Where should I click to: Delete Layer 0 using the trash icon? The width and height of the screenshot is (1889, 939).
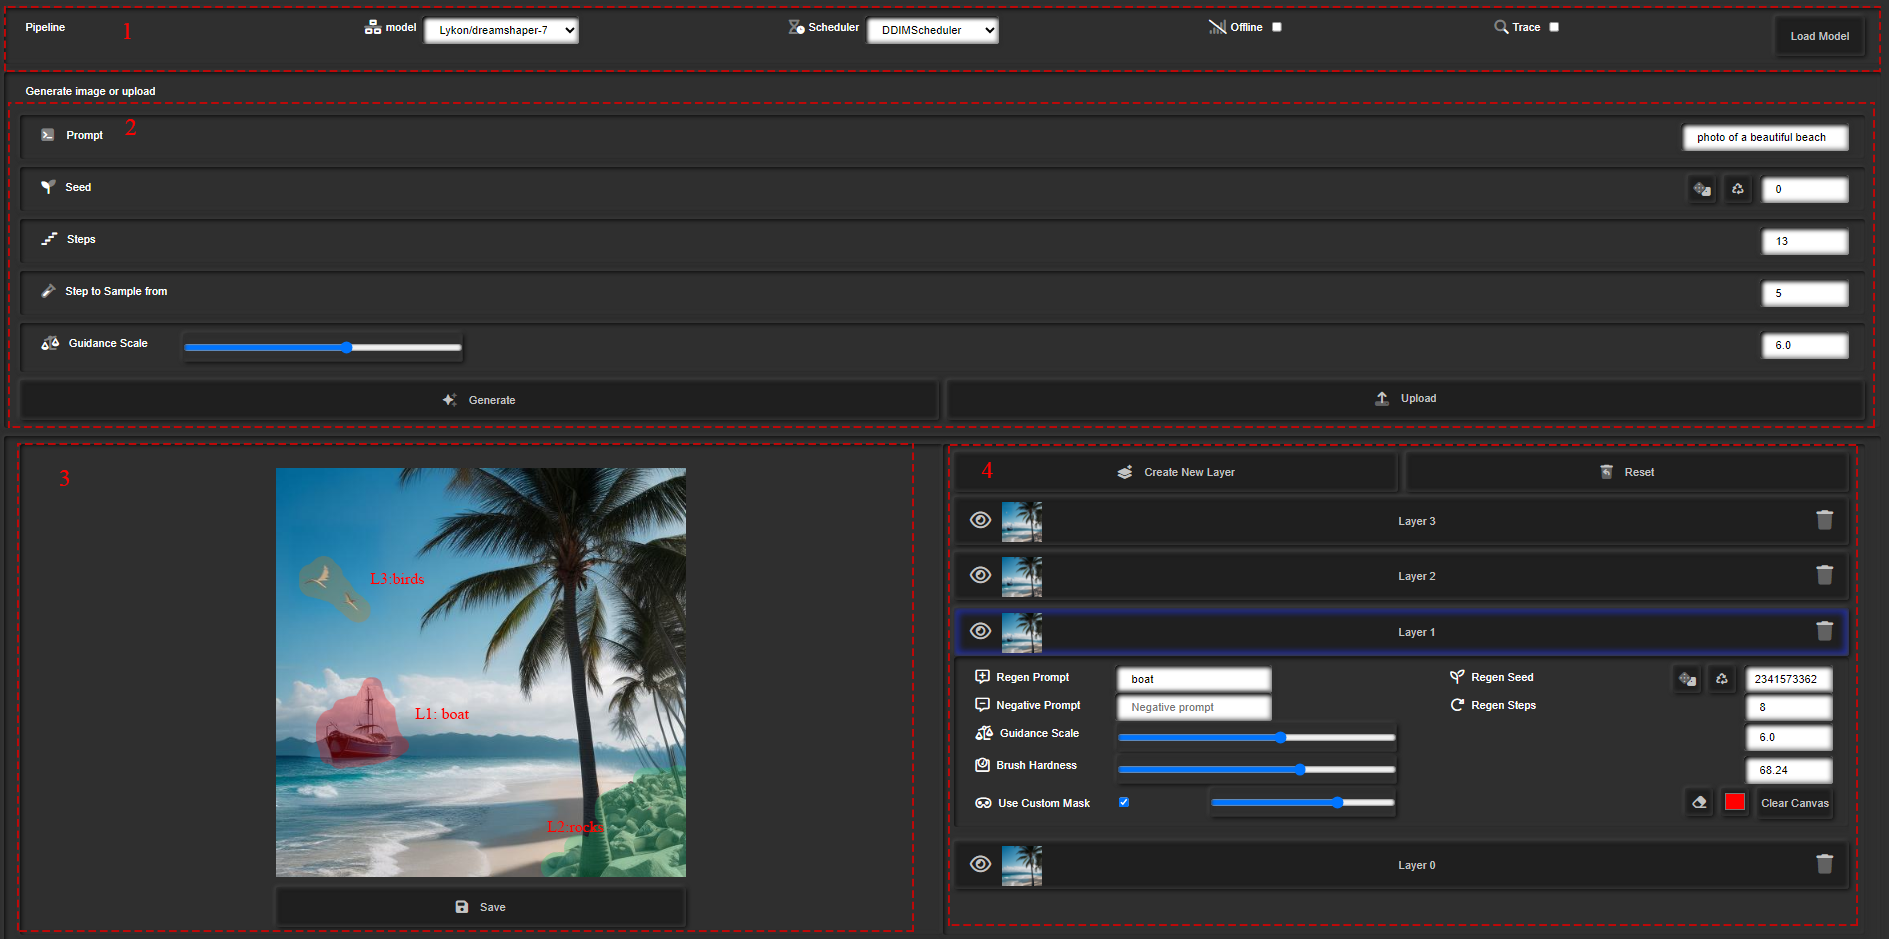tap(1824, 864)
